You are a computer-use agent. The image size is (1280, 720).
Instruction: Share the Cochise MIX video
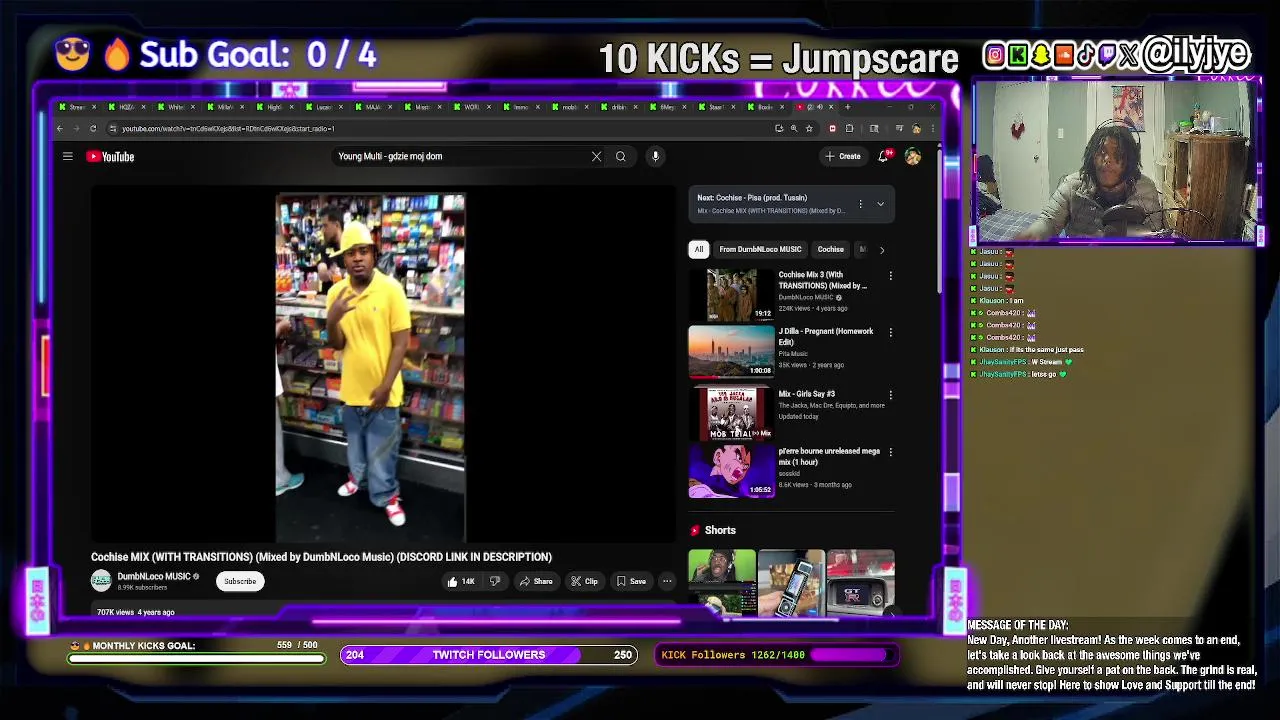coord(536,581)
